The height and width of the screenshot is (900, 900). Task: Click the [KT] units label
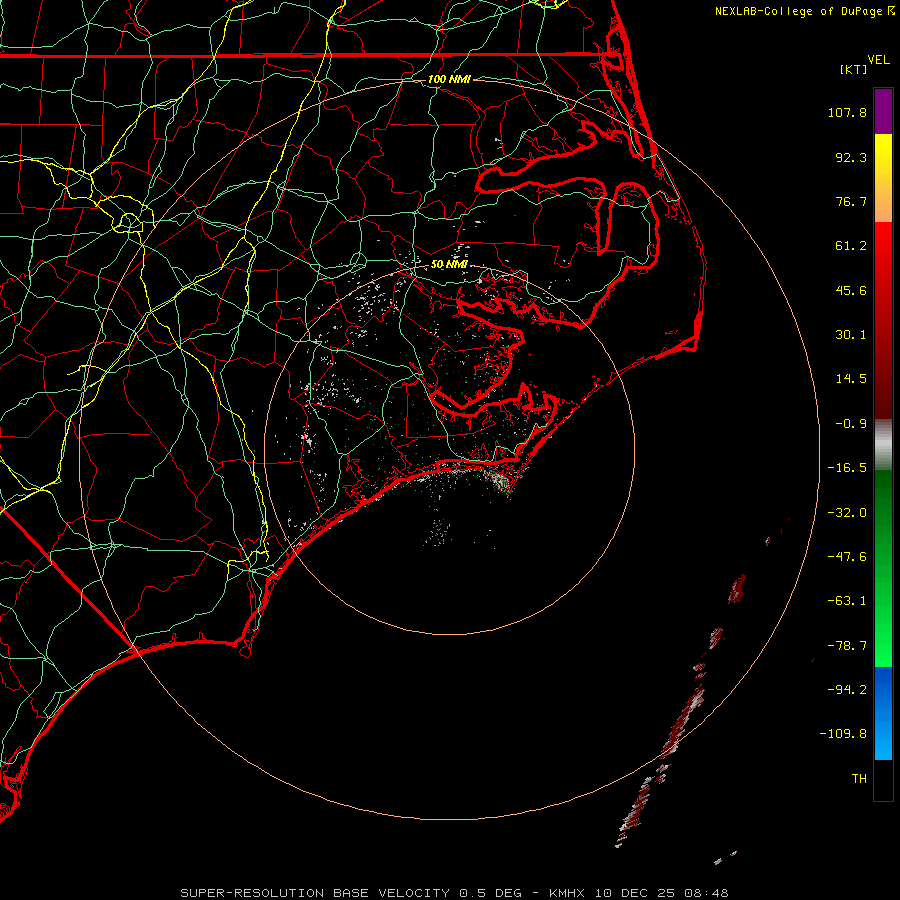(x=854, y=69)
